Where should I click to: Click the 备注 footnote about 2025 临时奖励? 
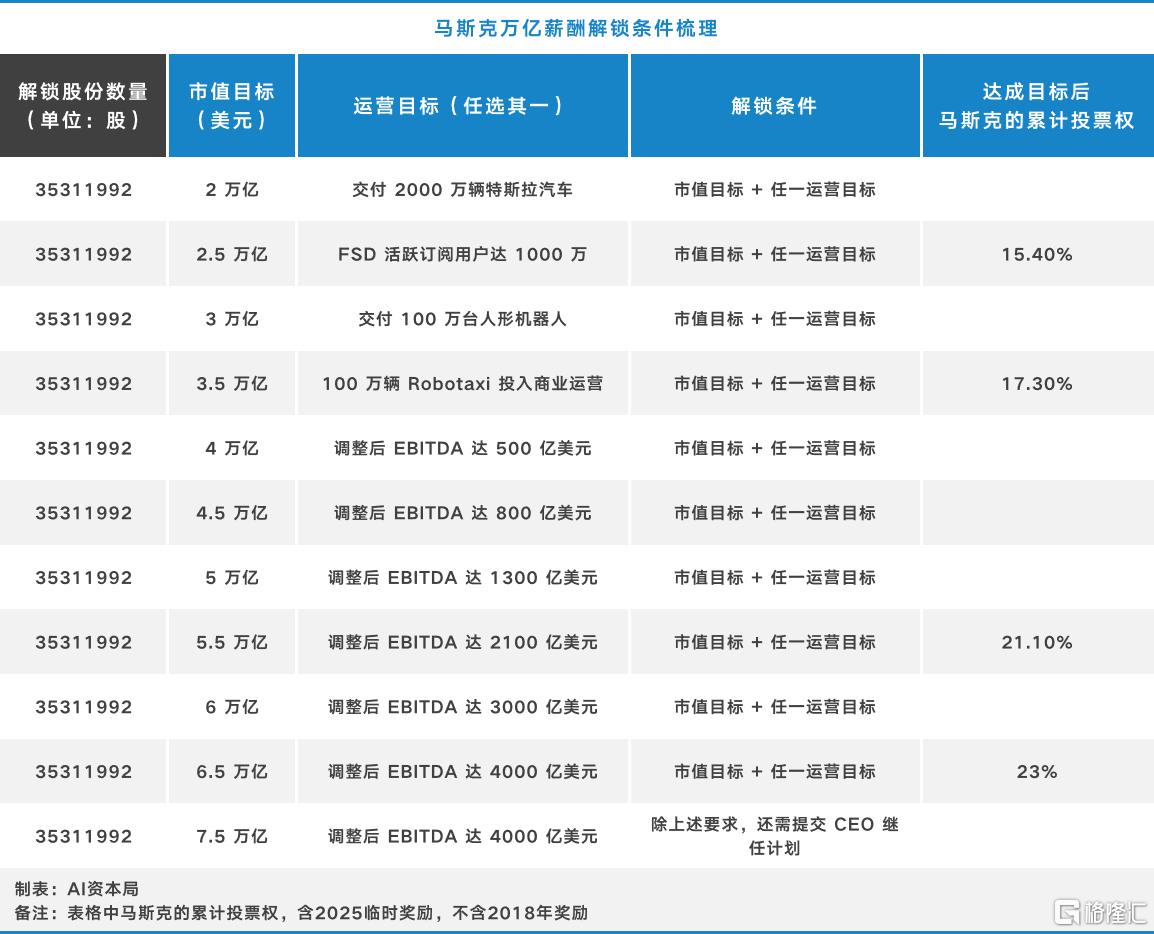coord(301,912)
